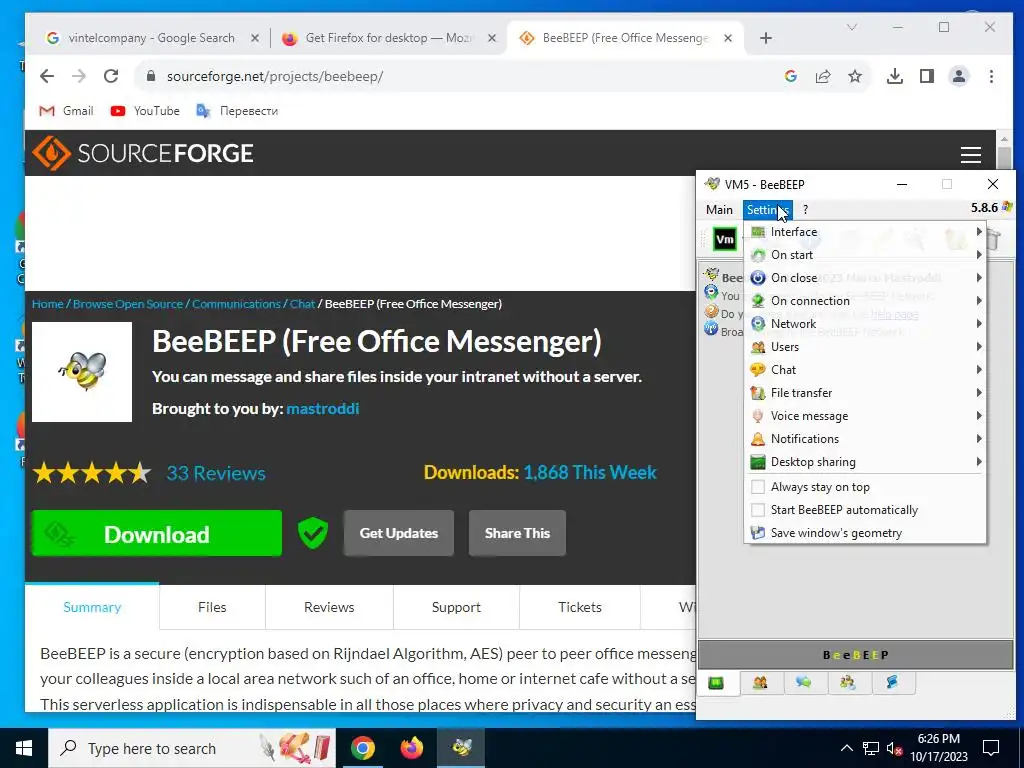Click the Share This button
The width and height of the screenshot is (1024, 768).
(517, 534)
